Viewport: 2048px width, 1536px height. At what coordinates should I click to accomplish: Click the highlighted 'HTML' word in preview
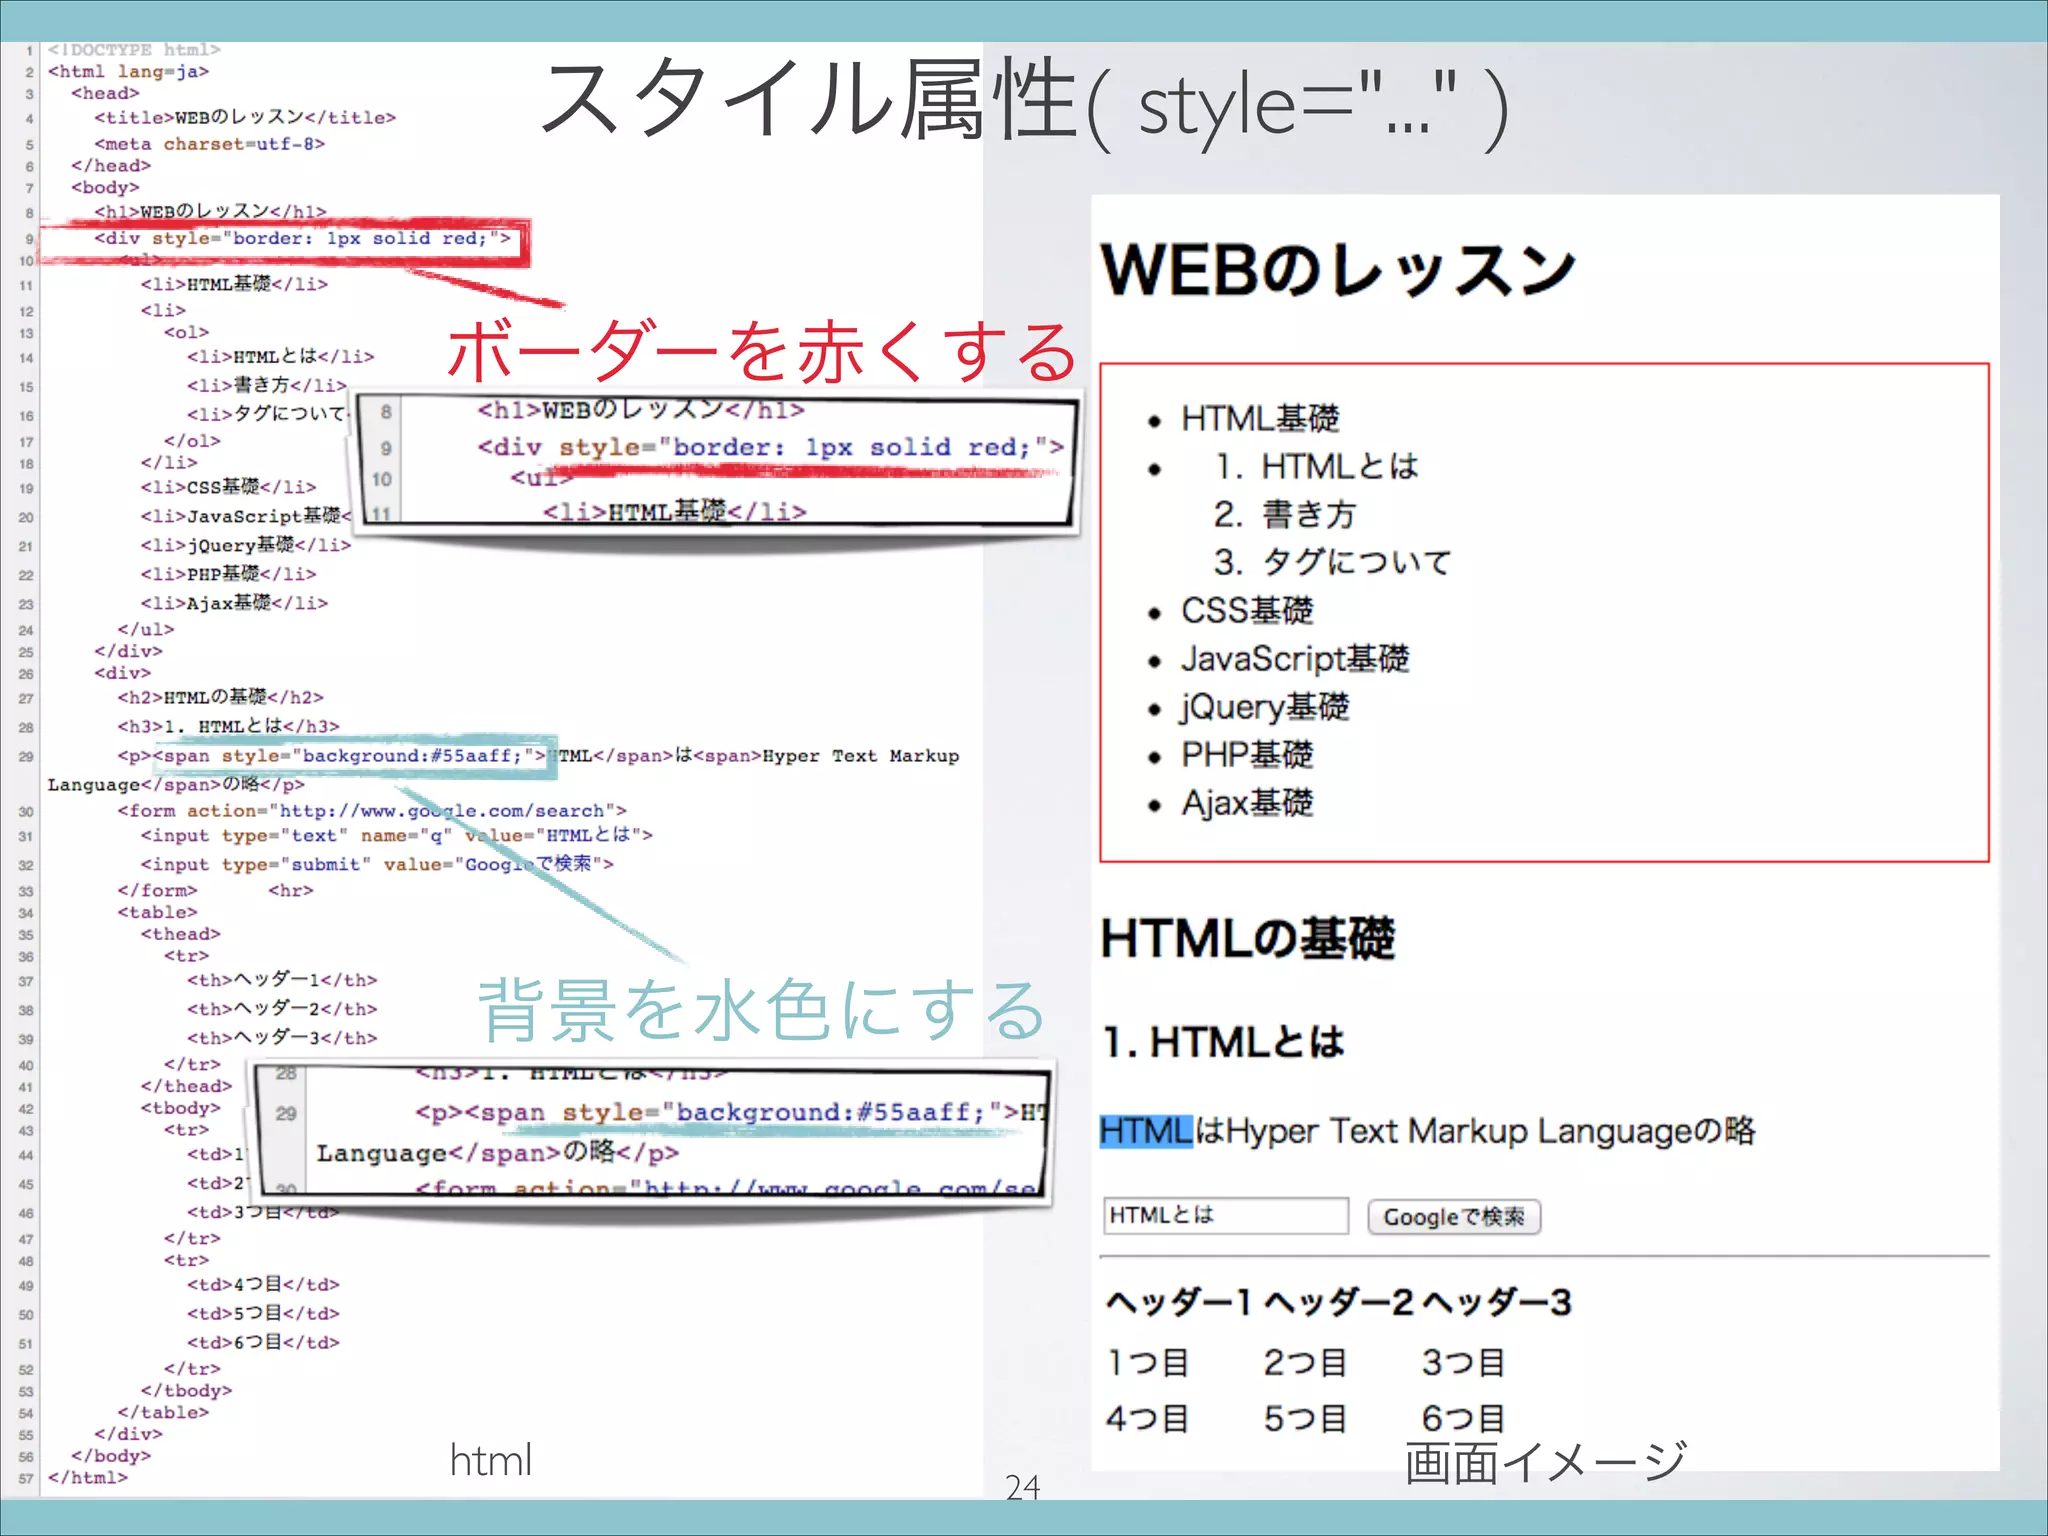click(1146, 1131)
